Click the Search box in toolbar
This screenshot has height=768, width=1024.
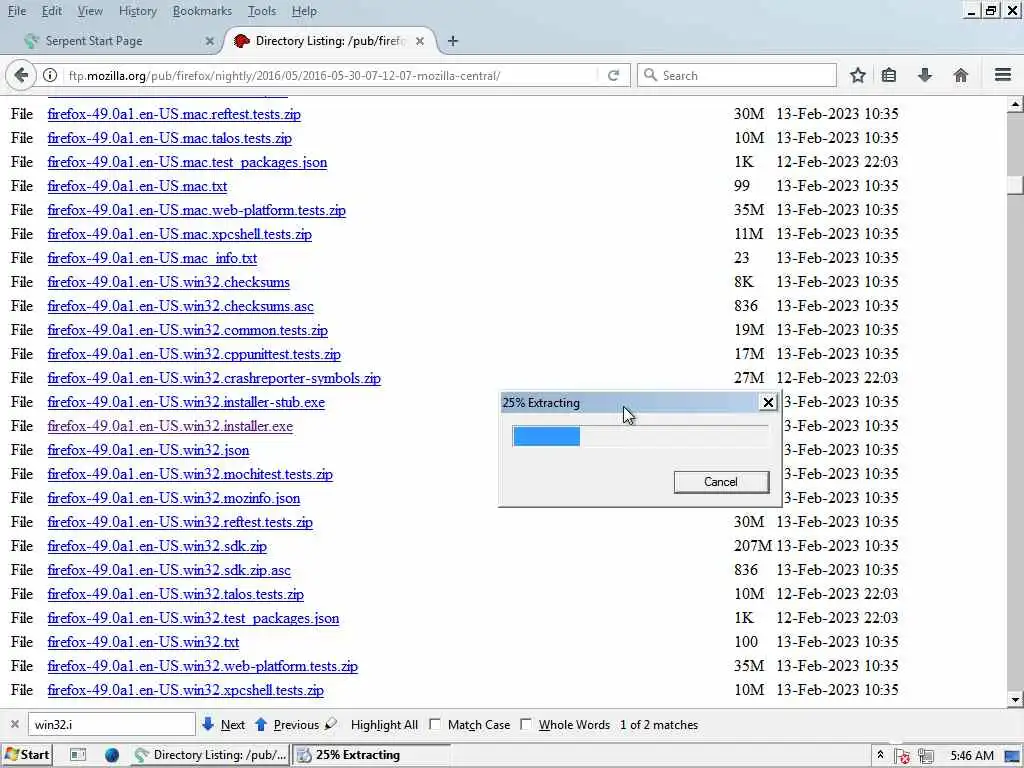click(x=737, y=76)
